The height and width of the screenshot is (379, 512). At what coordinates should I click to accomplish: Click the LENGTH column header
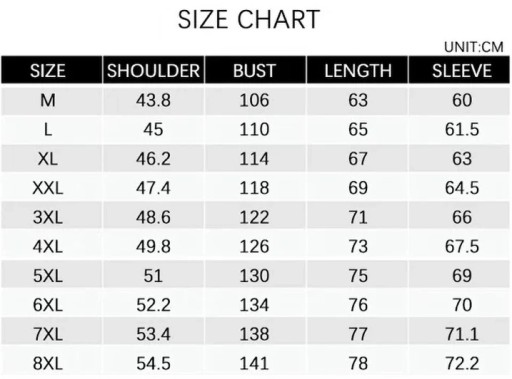coord(358,71)
